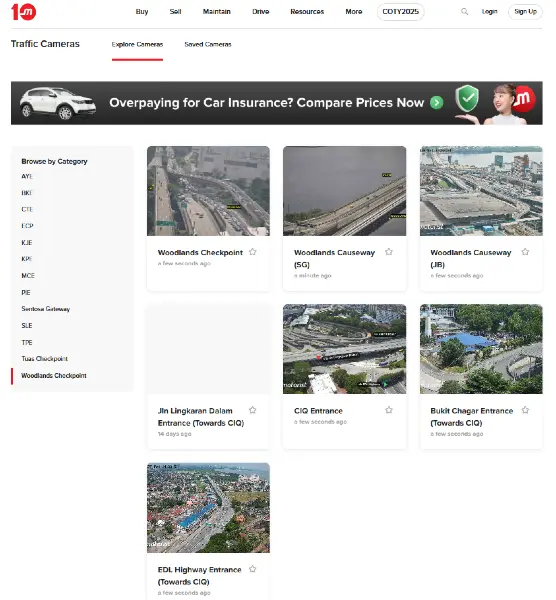Select TPE category
Viewport: 556px width, 600px height.
(27, 342)
